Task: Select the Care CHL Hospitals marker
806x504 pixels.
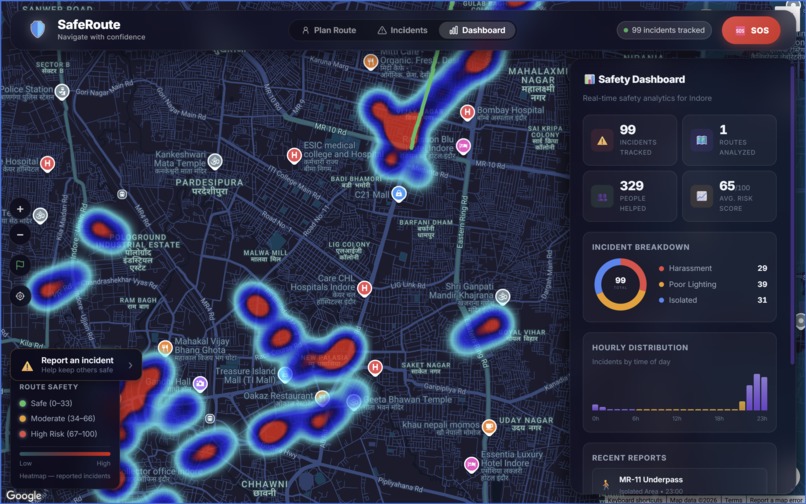Action: (x=364, y=288)
